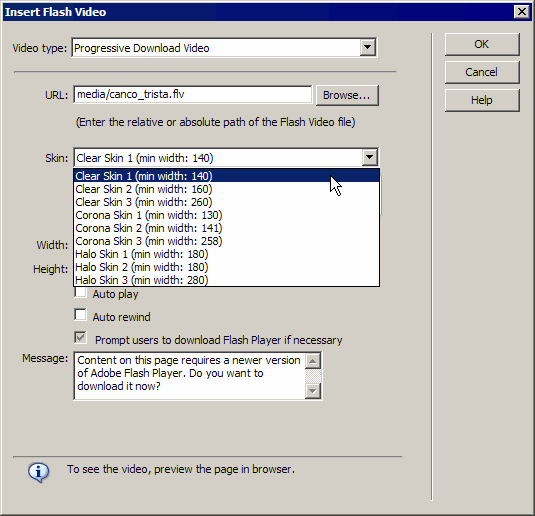Click the Video type combo box field
Viewport: 535px width, 516px height.
point(224,47)
